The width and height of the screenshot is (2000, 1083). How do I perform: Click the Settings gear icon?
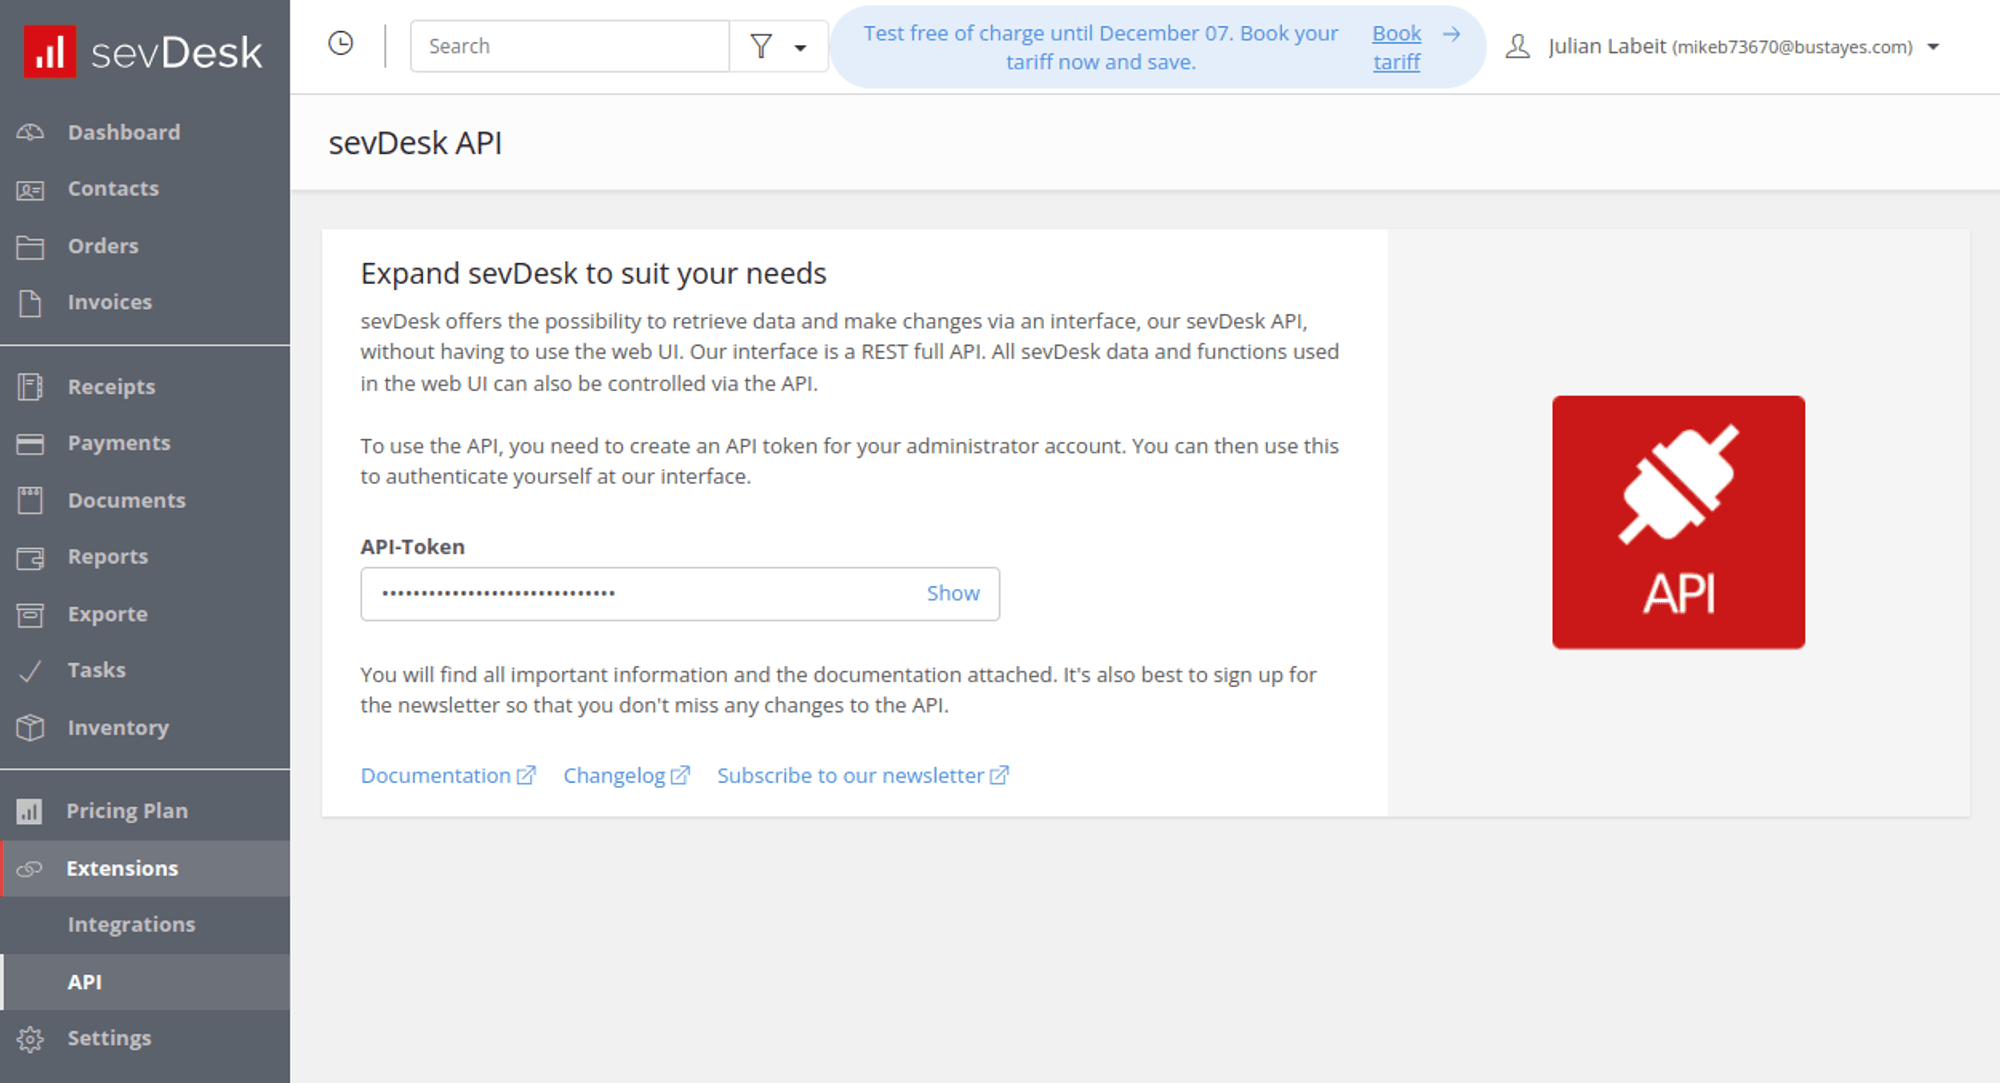tap(30, 1039)
